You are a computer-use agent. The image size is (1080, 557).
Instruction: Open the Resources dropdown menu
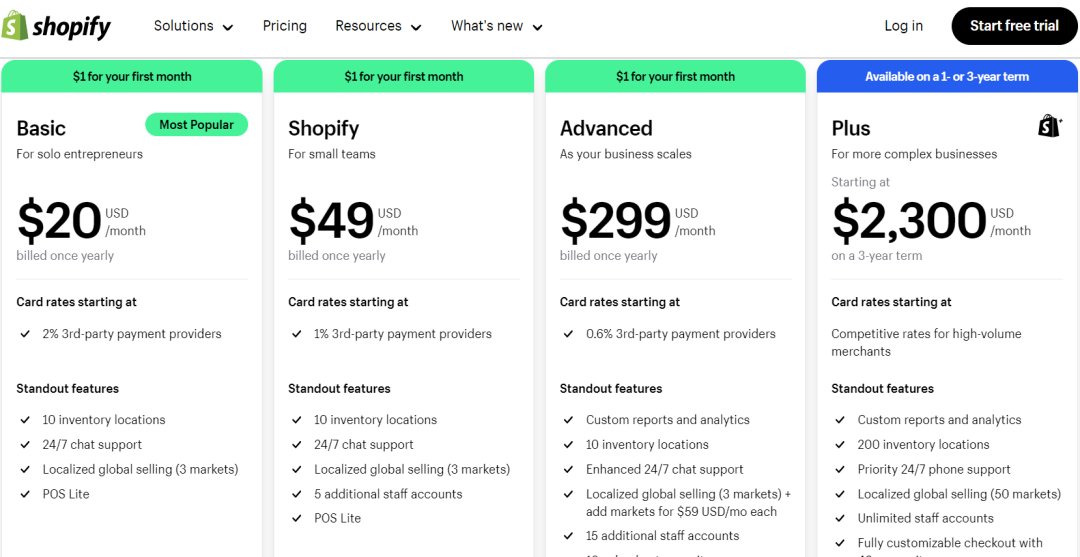(x=378, y=26)
